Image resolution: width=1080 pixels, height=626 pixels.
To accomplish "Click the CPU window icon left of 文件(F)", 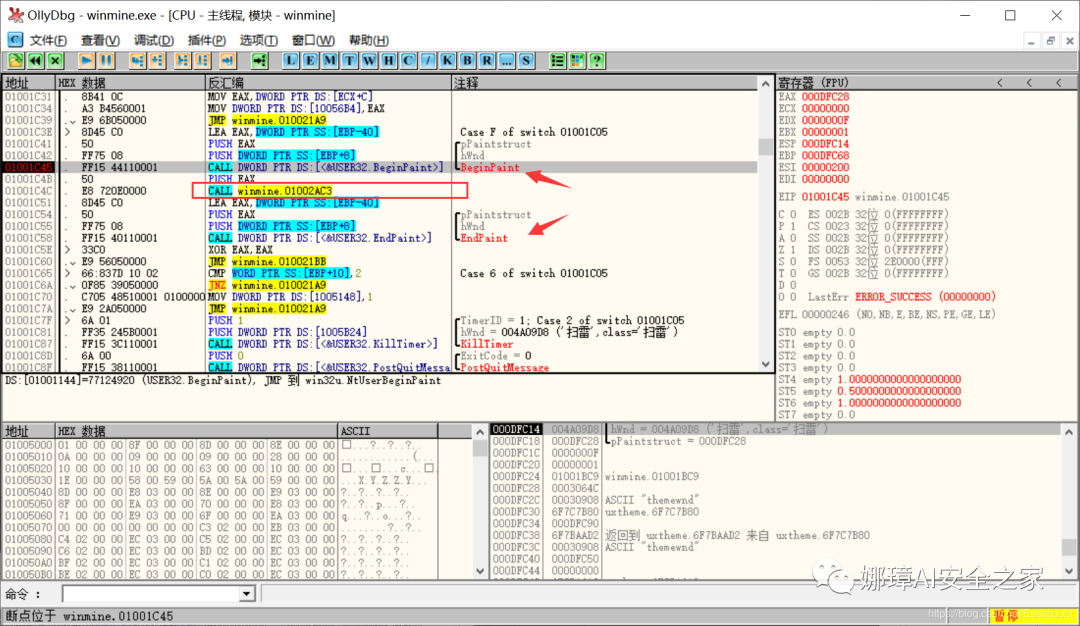I will point(14,40).
